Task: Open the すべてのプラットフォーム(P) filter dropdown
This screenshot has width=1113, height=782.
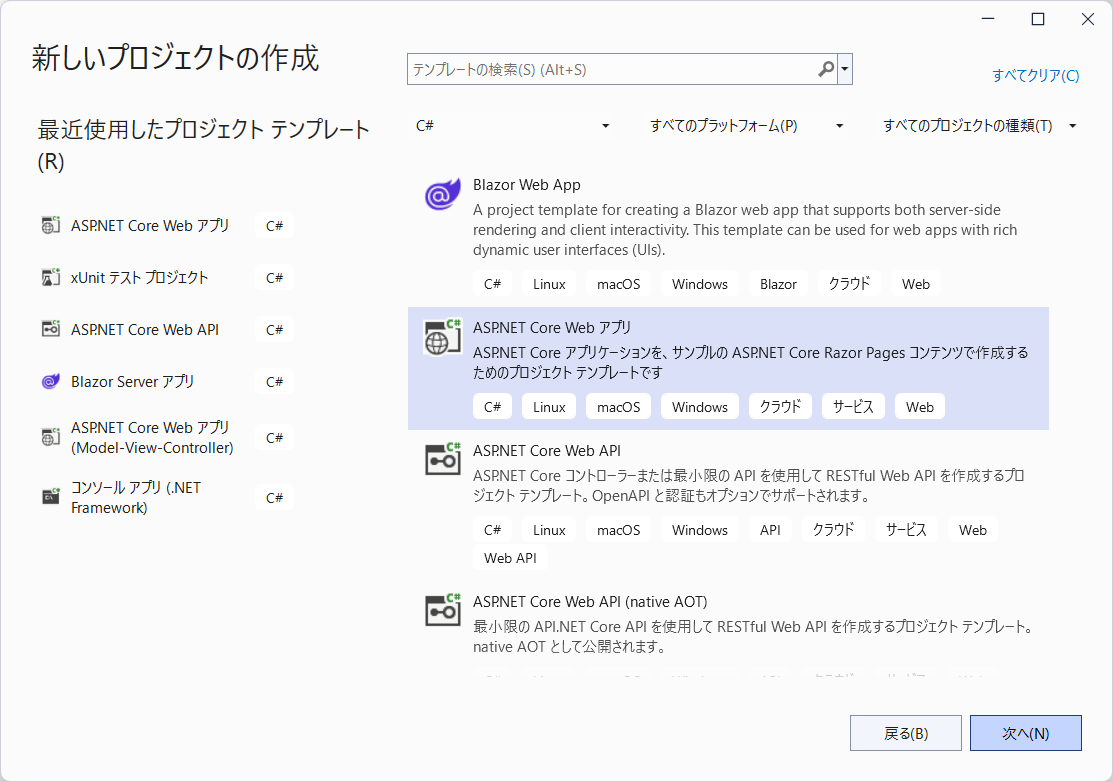Action: 746,126
